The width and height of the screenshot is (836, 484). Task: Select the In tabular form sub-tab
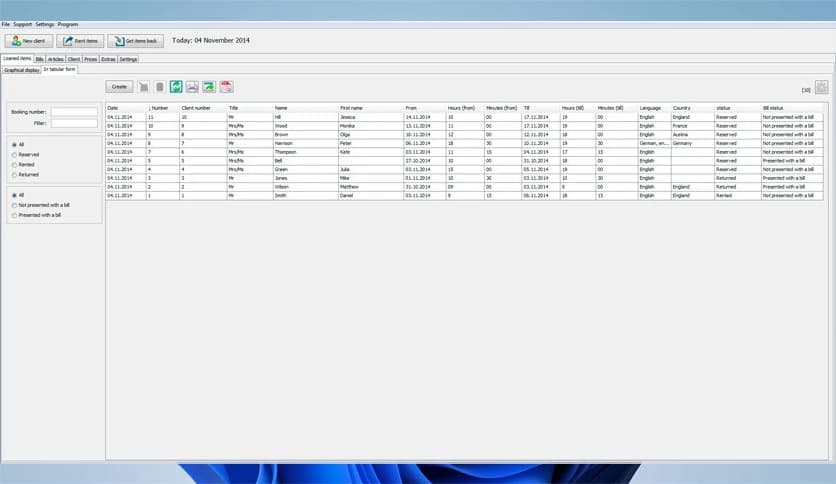(59, 69)
